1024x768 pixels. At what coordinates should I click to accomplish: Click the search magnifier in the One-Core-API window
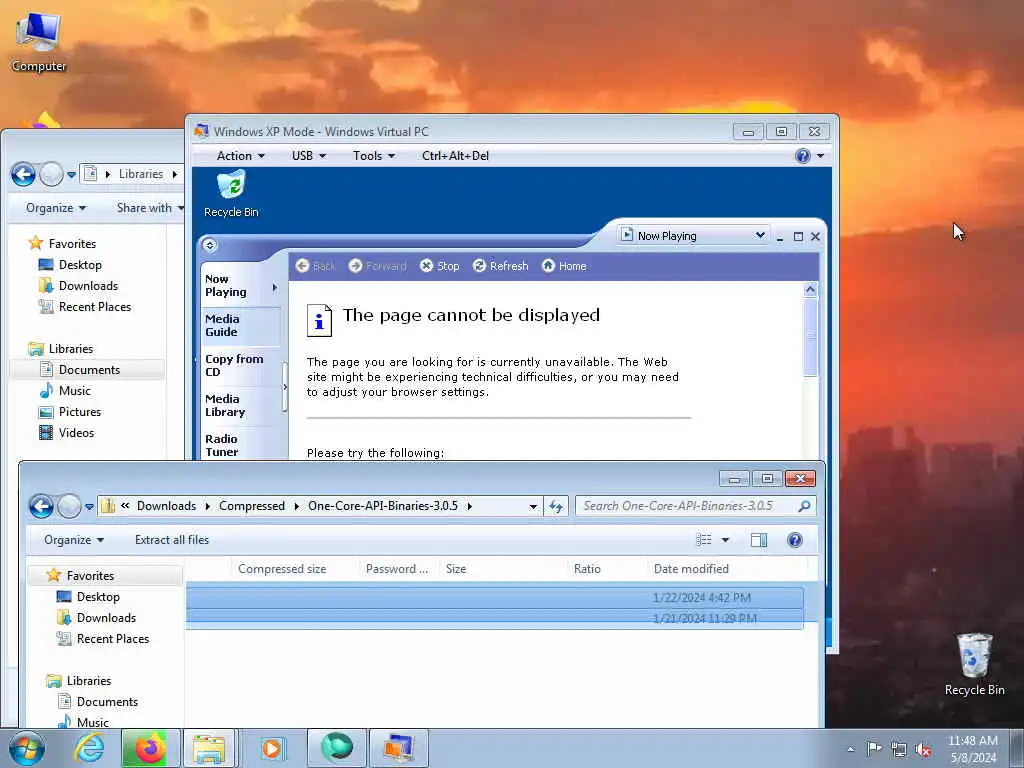[804, 506]
